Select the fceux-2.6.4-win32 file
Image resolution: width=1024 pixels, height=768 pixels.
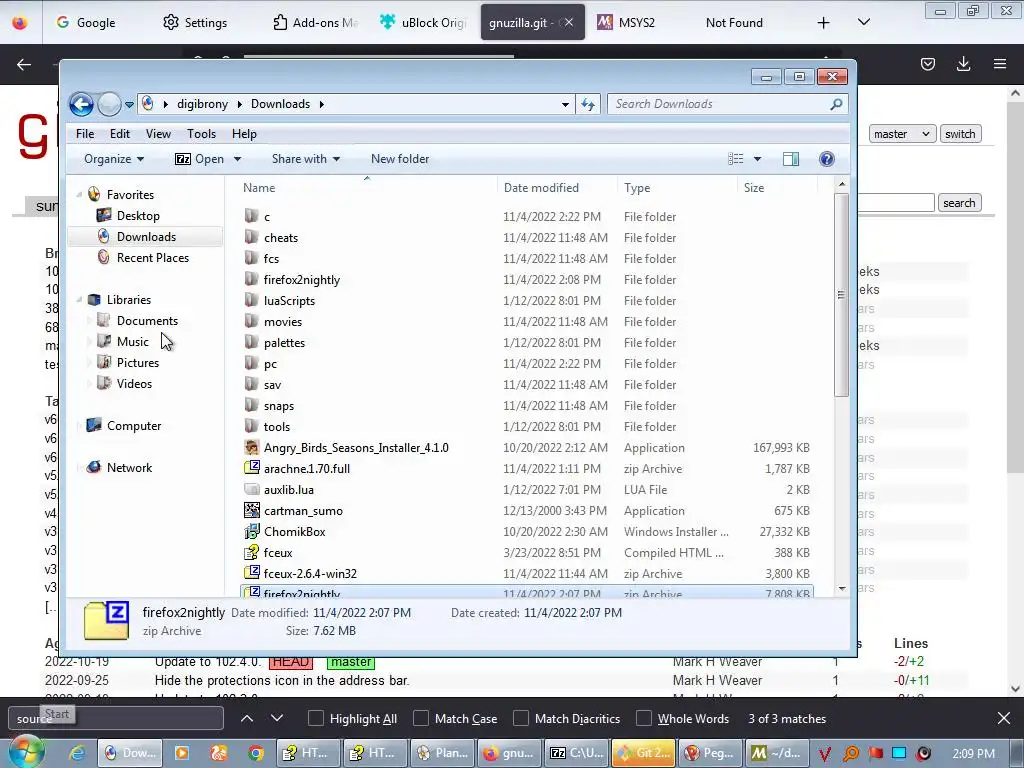[529, 573]
